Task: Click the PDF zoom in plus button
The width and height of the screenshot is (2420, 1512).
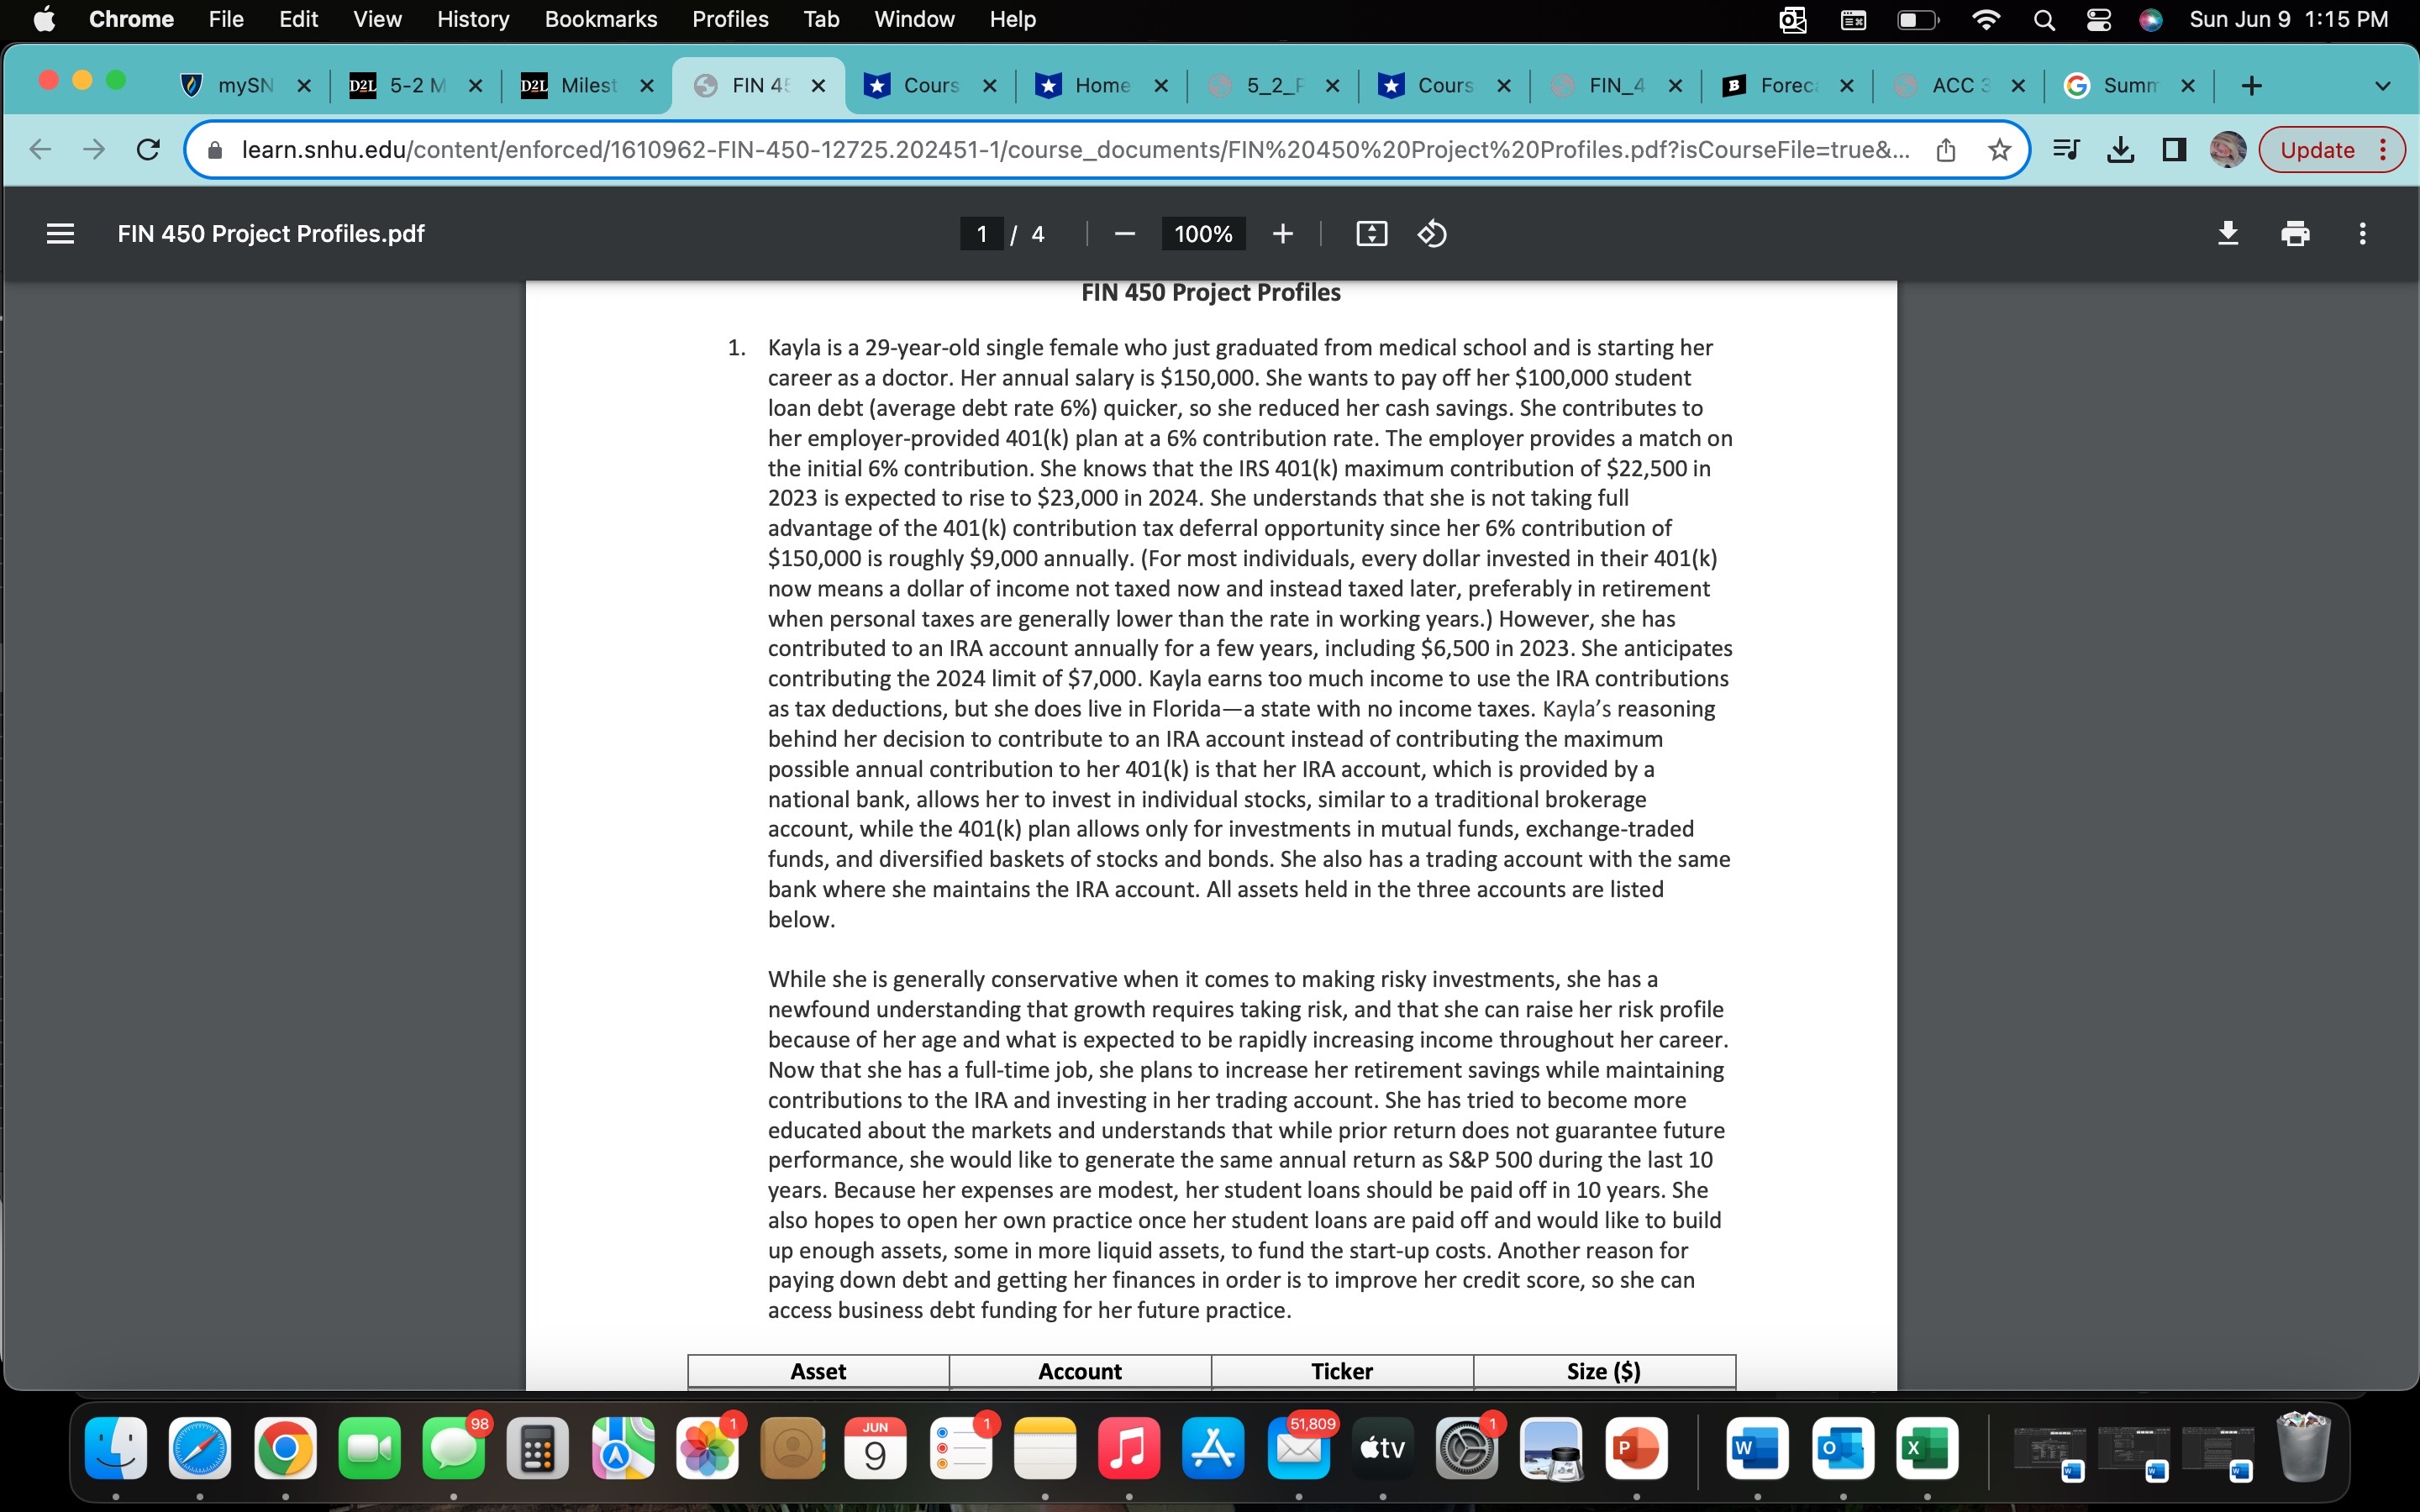Action: [x=1282, y=234]
